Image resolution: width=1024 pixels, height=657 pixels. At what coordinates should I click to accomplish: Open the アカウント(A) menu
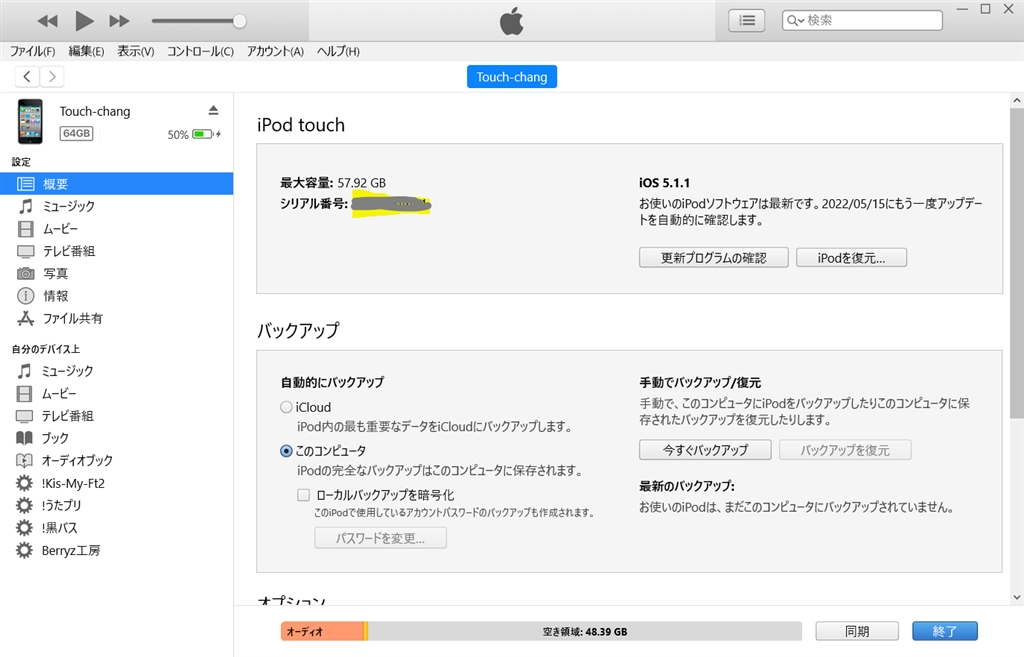[275, 51]
